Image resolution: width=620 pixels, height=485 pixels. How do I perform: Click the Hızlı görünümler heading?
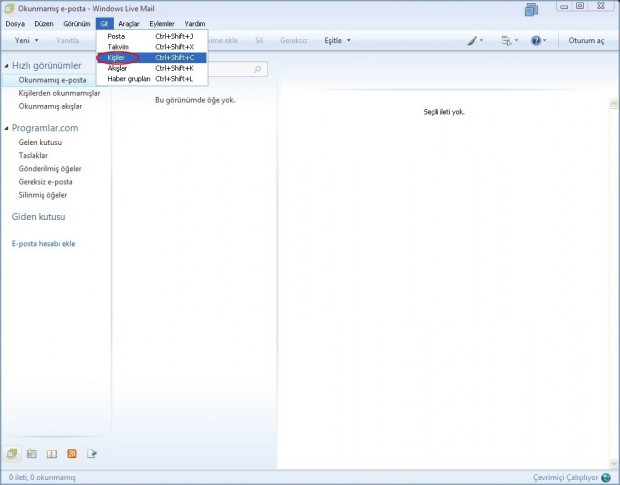click(47, 66)
